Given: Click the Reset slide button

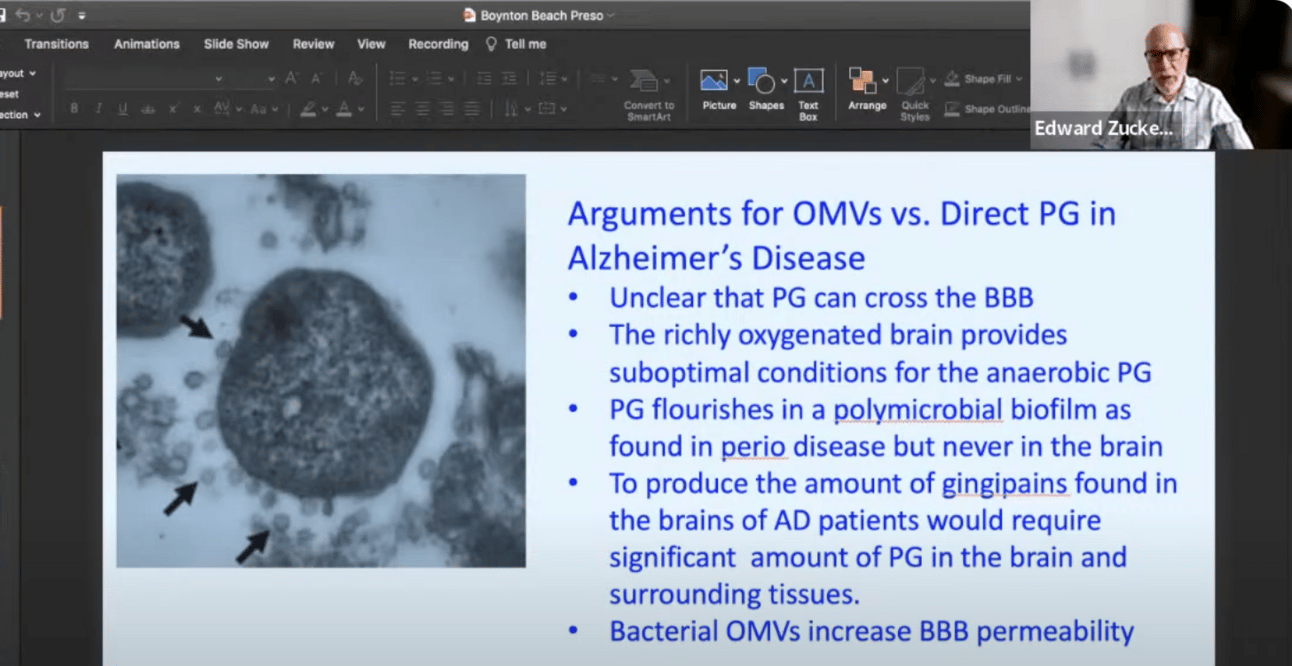Looking at the screenshot, I should click(x=9, y=94).
